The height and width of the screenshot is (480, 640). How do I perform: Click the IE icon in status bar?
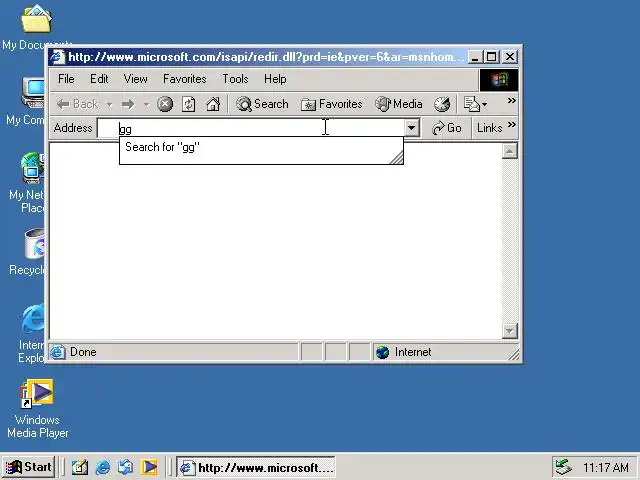[58, 352]
